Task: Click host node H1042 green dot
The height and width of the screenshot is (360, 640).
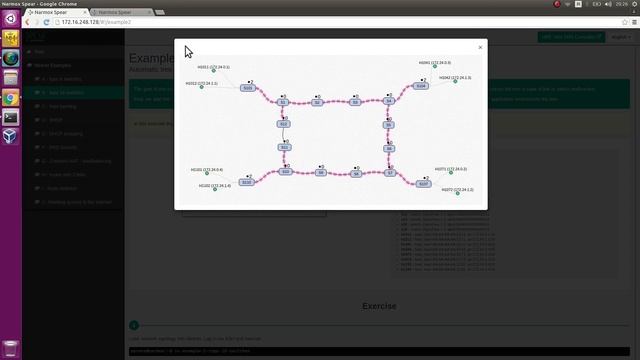Action: click(x=455, y=81)
